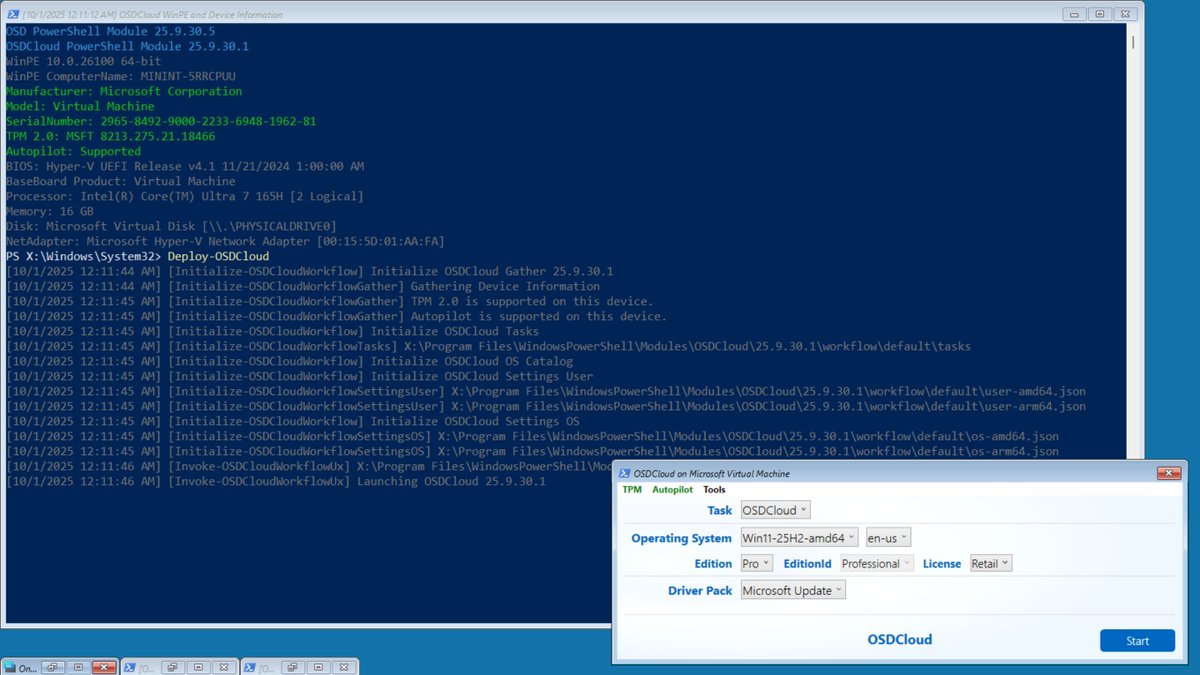Viewport: 1200px width, 675px height.
Task: Close the minimized 'On...' window
Action: click(103, 666)
